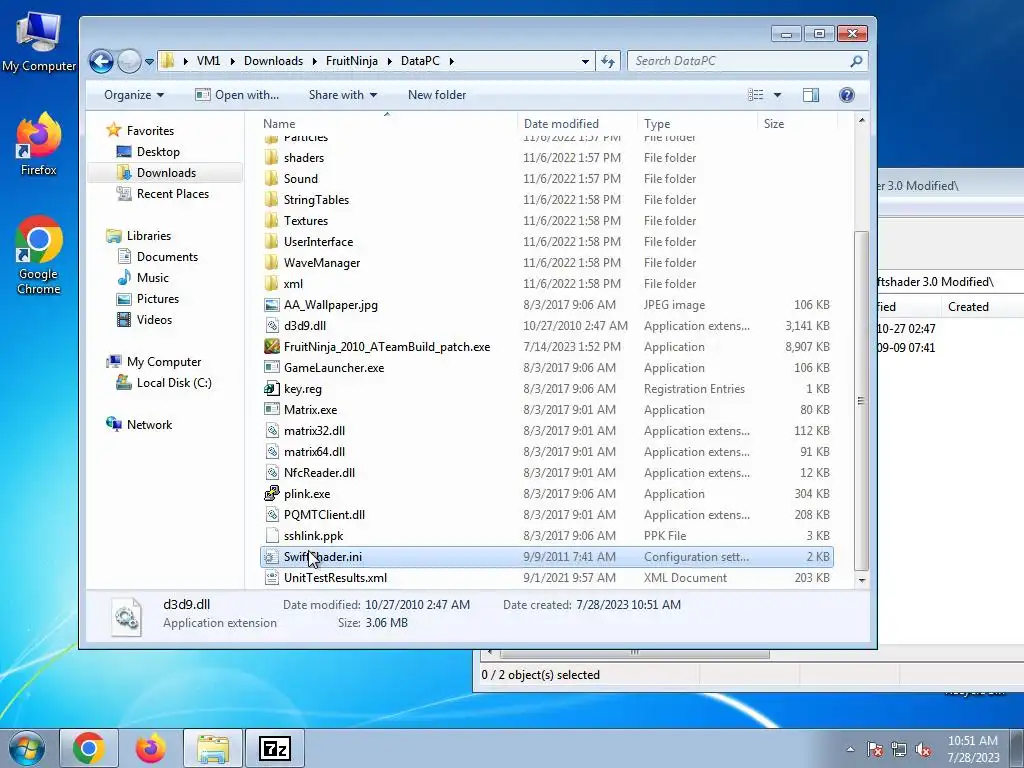
Task: Select key.reg registry icon
Action: click(x=272, y=389)
